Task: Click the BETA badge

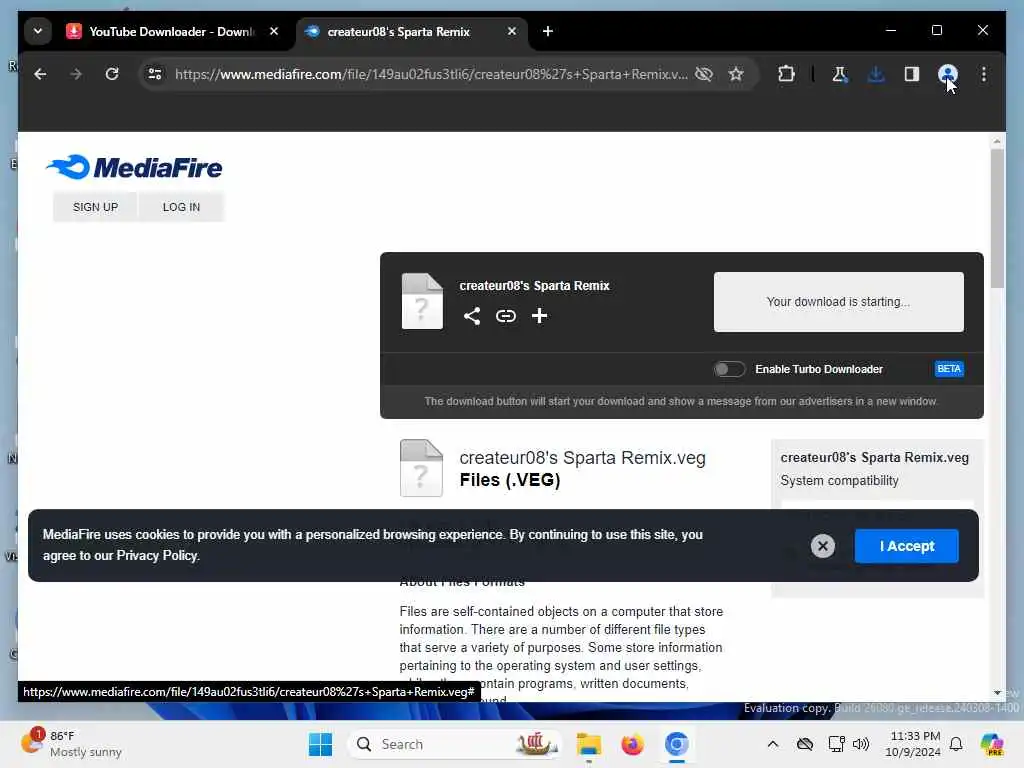Action: 949,369
